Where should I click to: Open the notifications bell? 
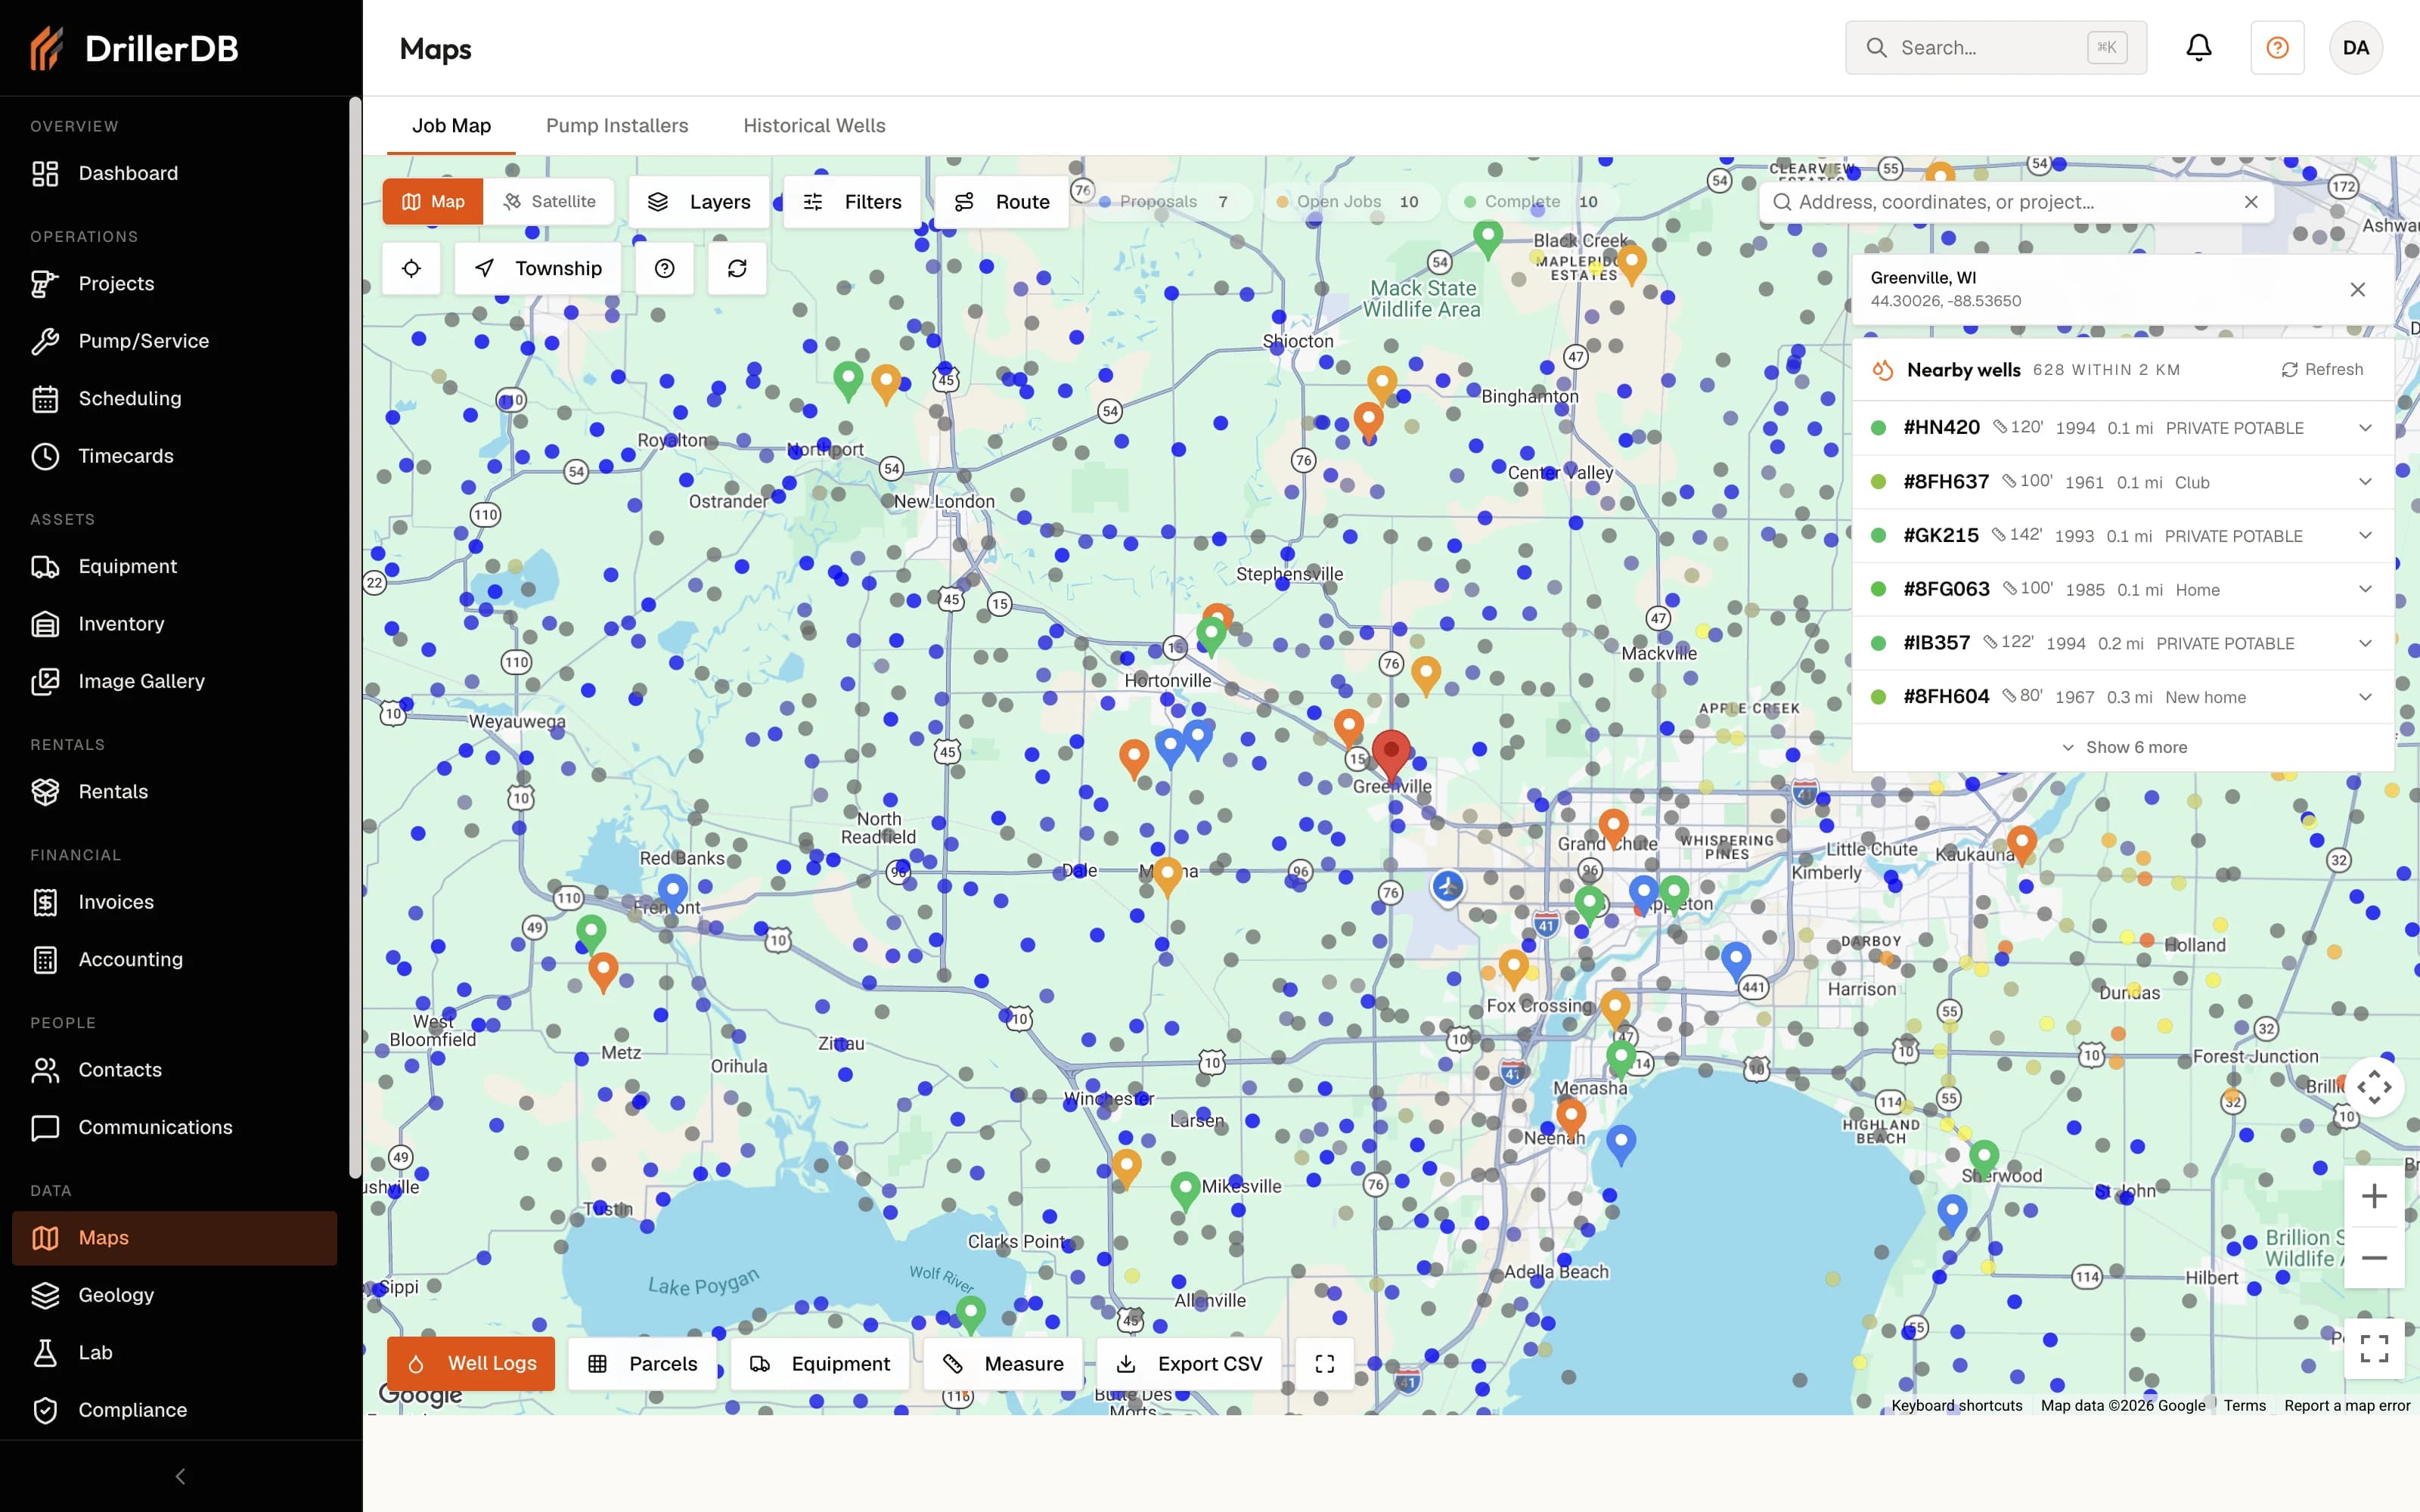(2198, 48)
